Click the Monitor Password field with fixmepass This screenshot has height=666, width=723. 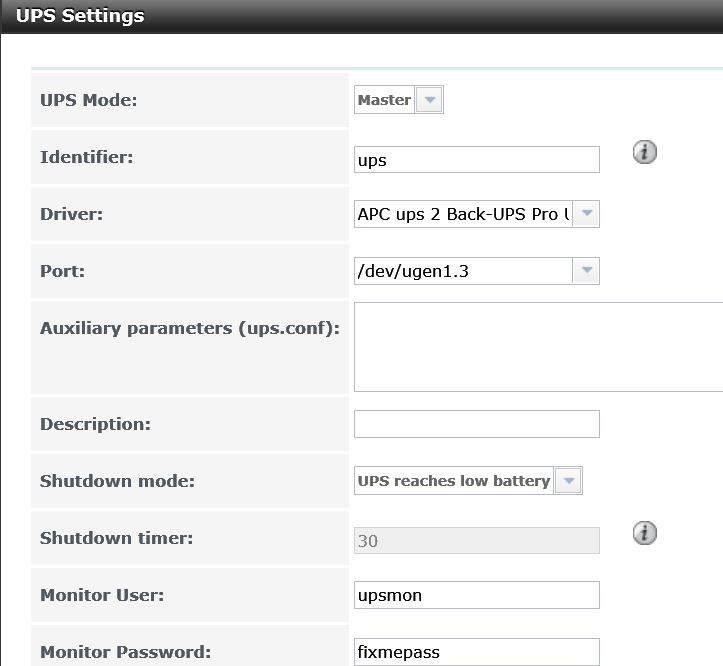(477, 652)
